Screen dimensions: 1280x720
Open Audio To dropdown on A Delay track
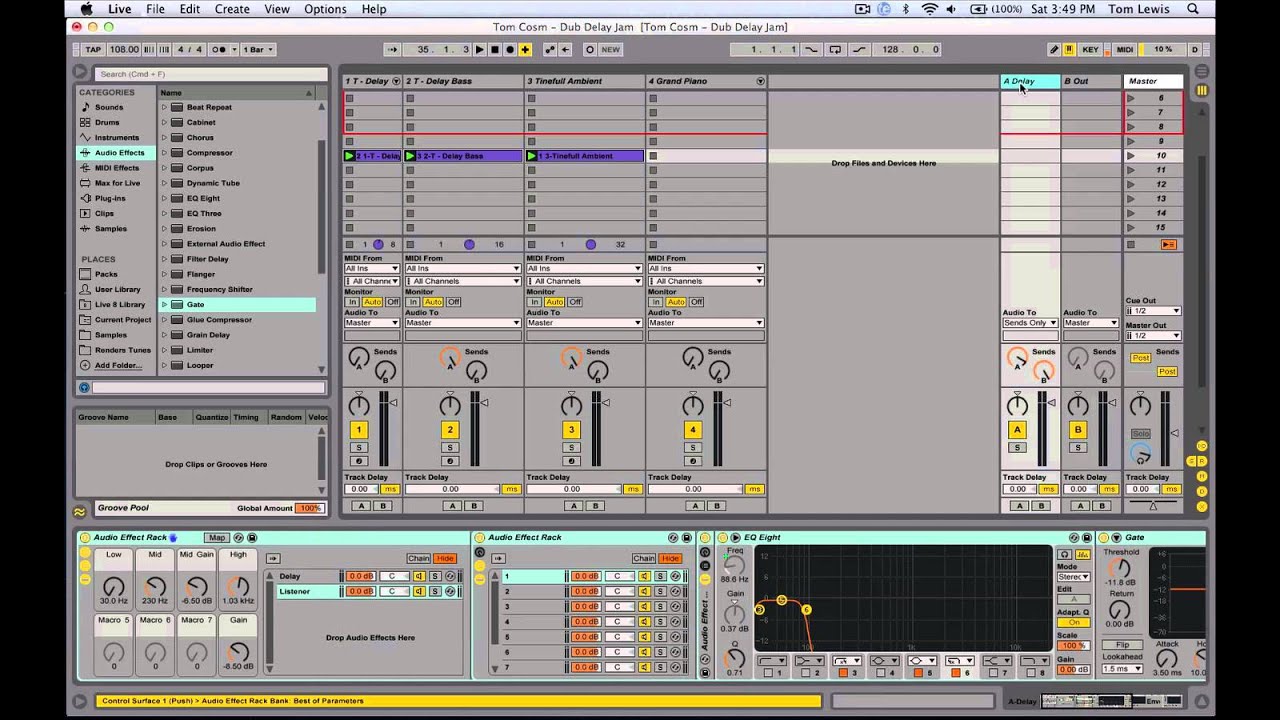[1030, 323]
